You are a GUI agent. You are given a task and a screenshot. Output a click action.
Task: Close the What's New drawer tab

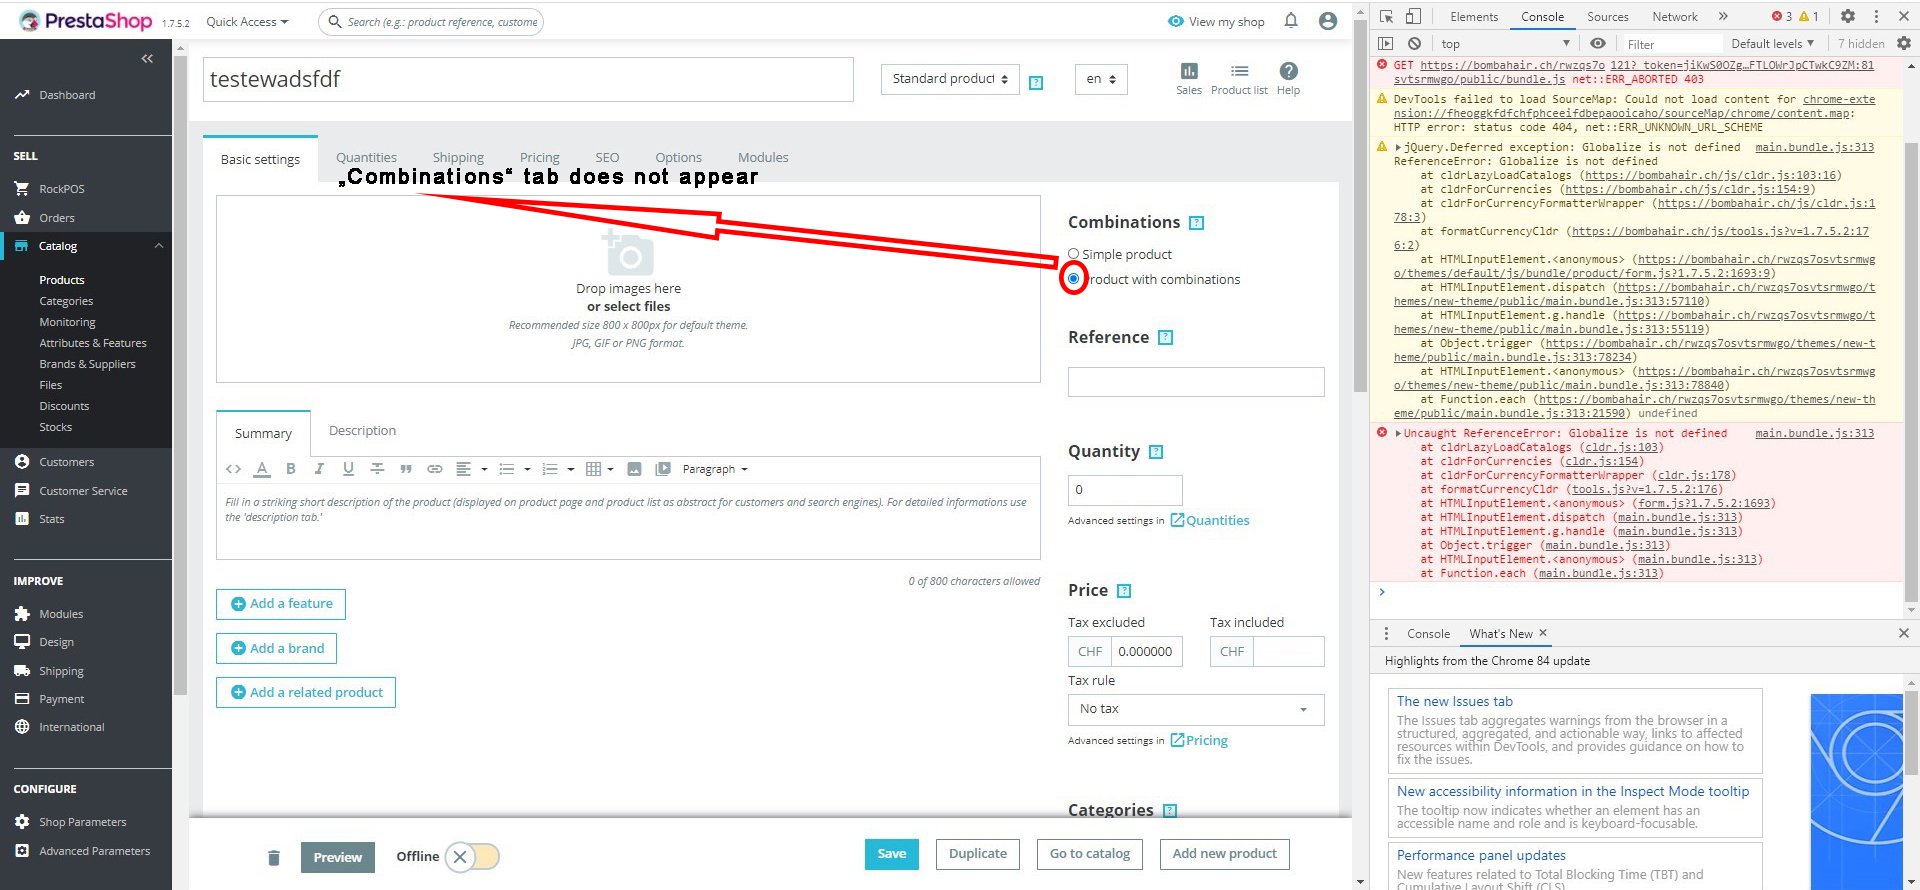(x=1543, y=633)
